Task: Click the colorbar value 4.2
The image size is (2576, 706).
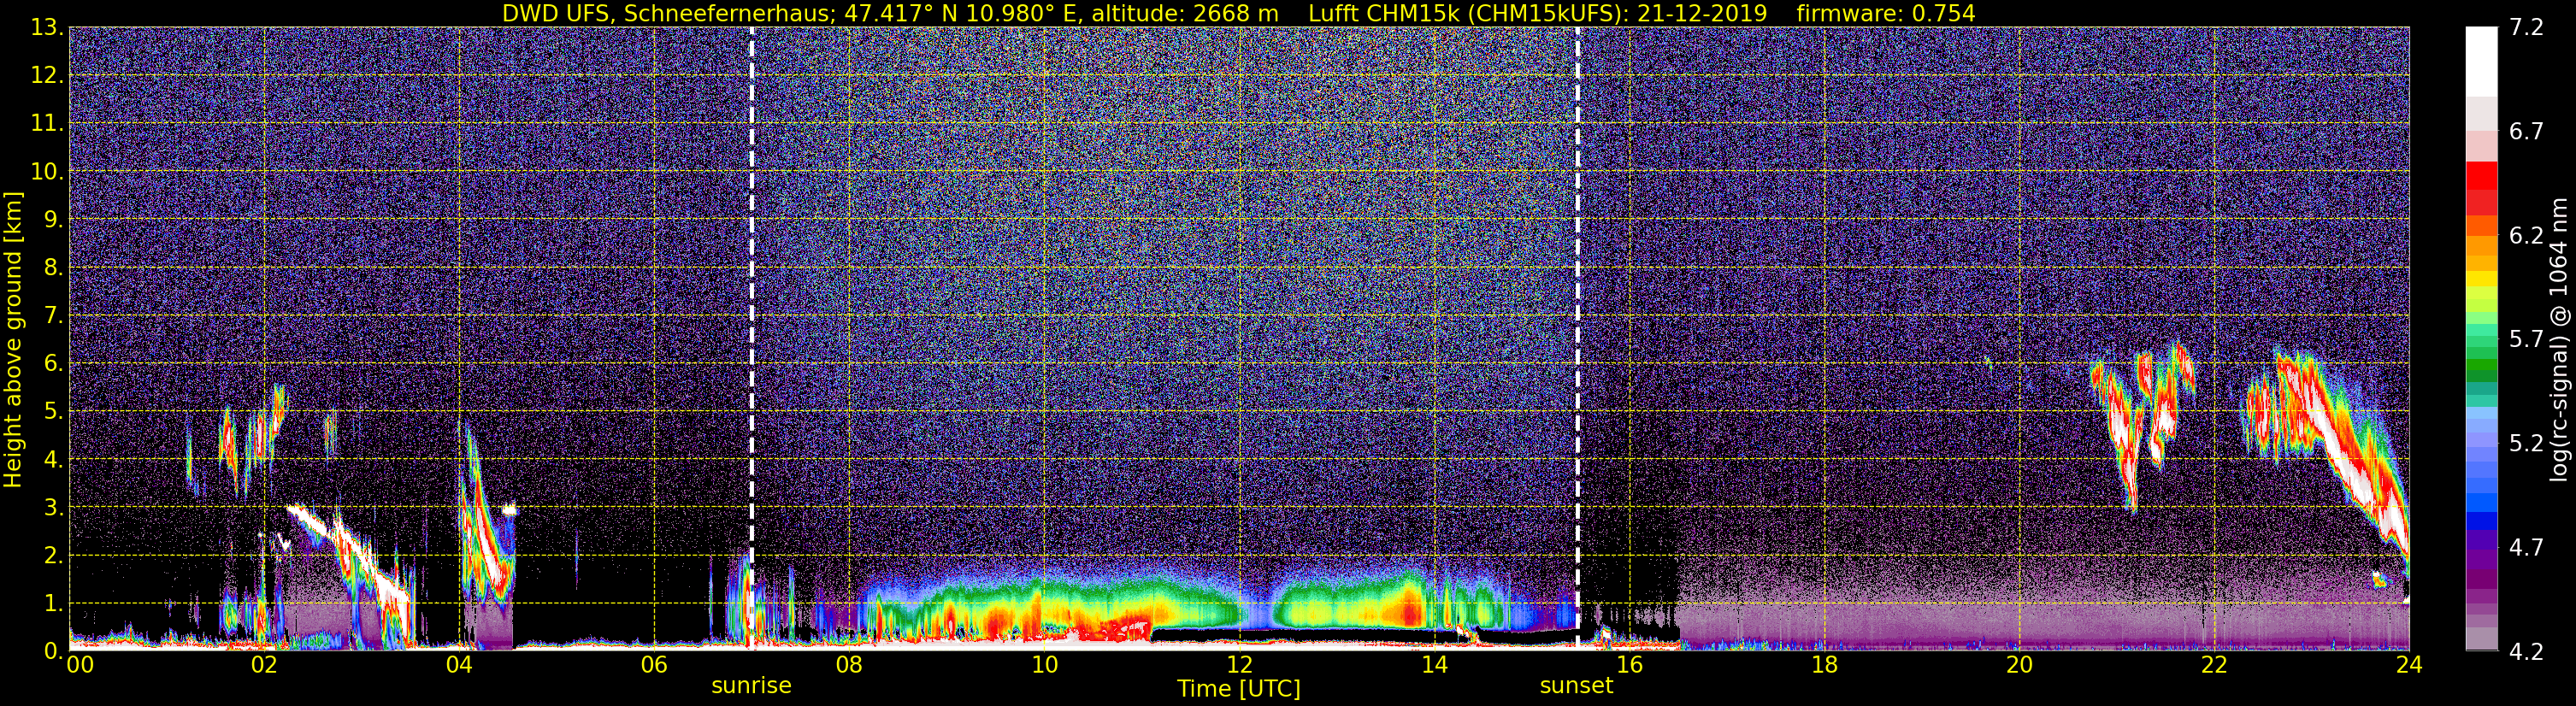Action: pyautogui.click(x=2526, y=651)
